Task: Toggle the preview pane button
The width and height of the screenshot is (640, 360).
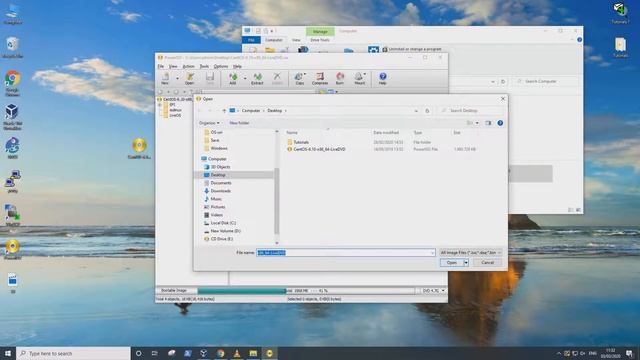Action: pos(488,123)
